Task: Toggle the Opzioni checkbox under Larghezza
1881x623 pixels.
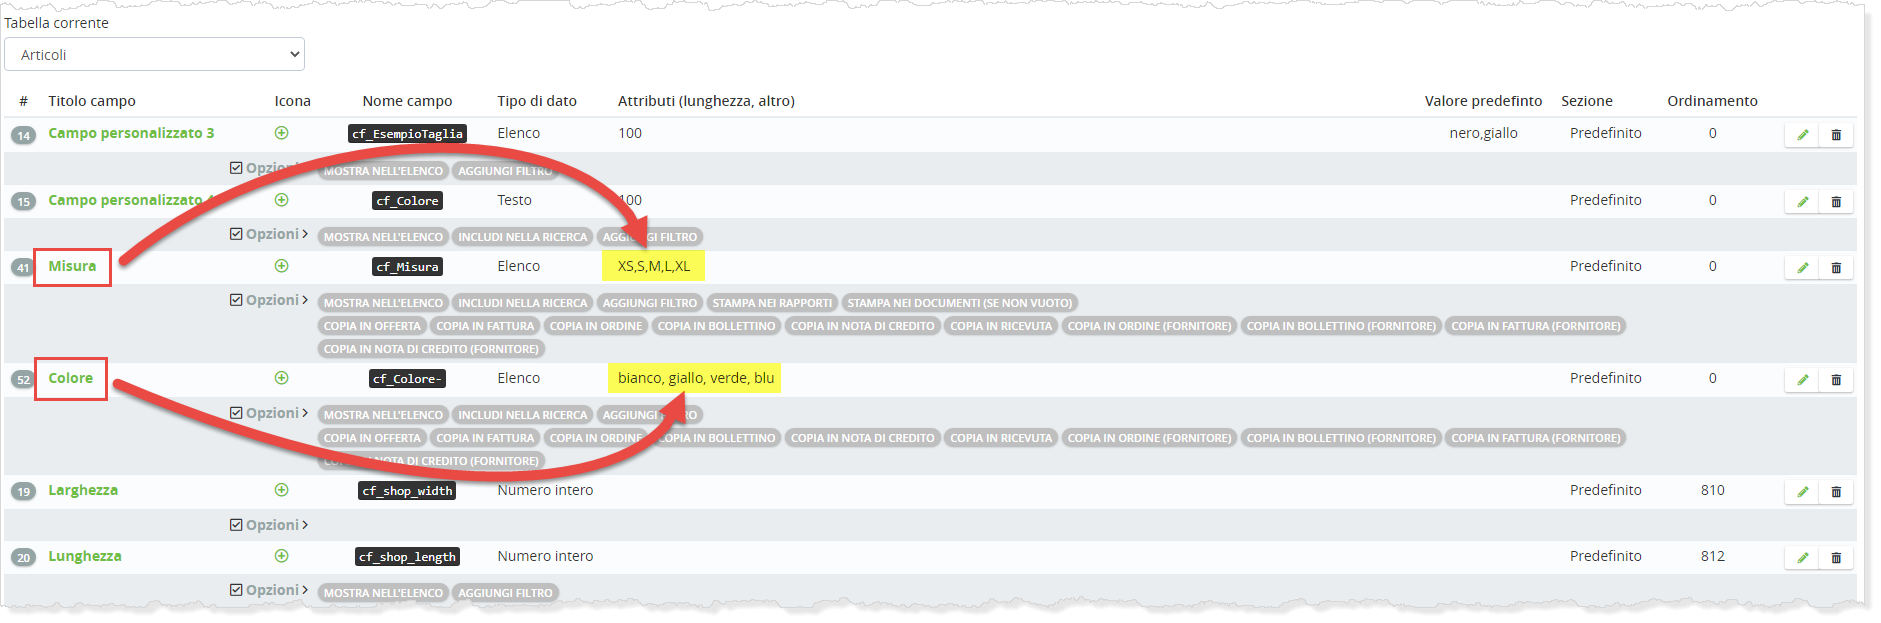Action: (x=236, y=525)
